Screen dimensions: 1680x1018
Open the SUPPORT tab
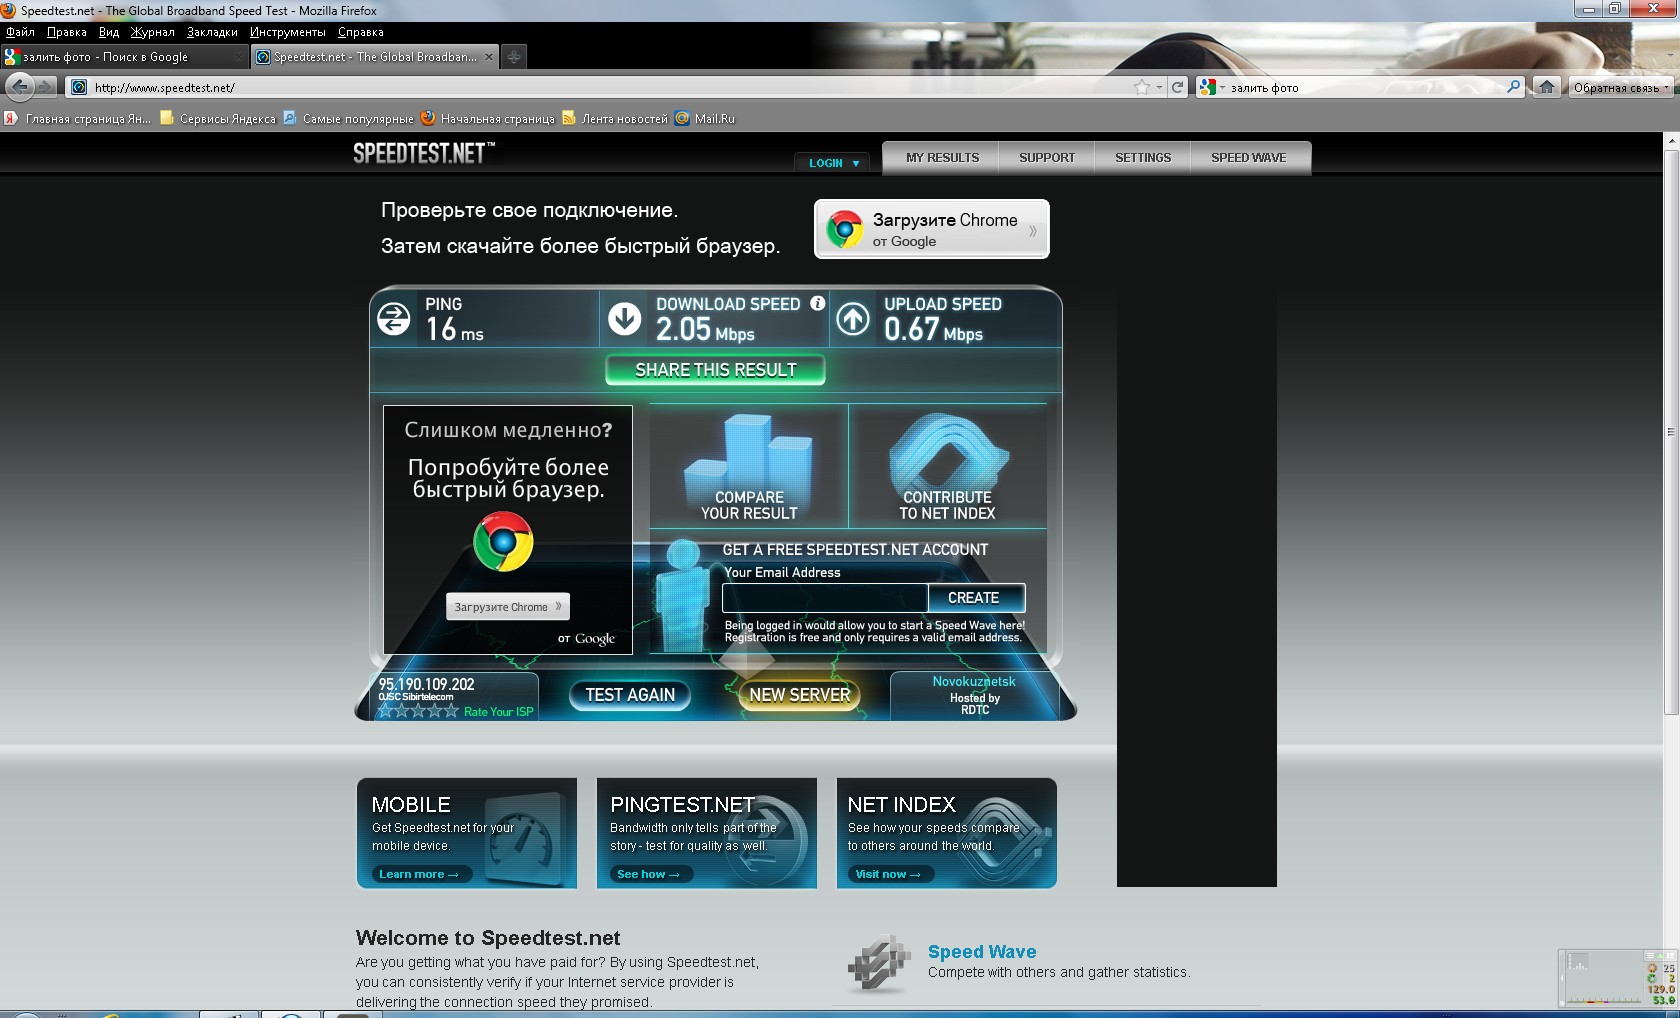click(1047, 158)
